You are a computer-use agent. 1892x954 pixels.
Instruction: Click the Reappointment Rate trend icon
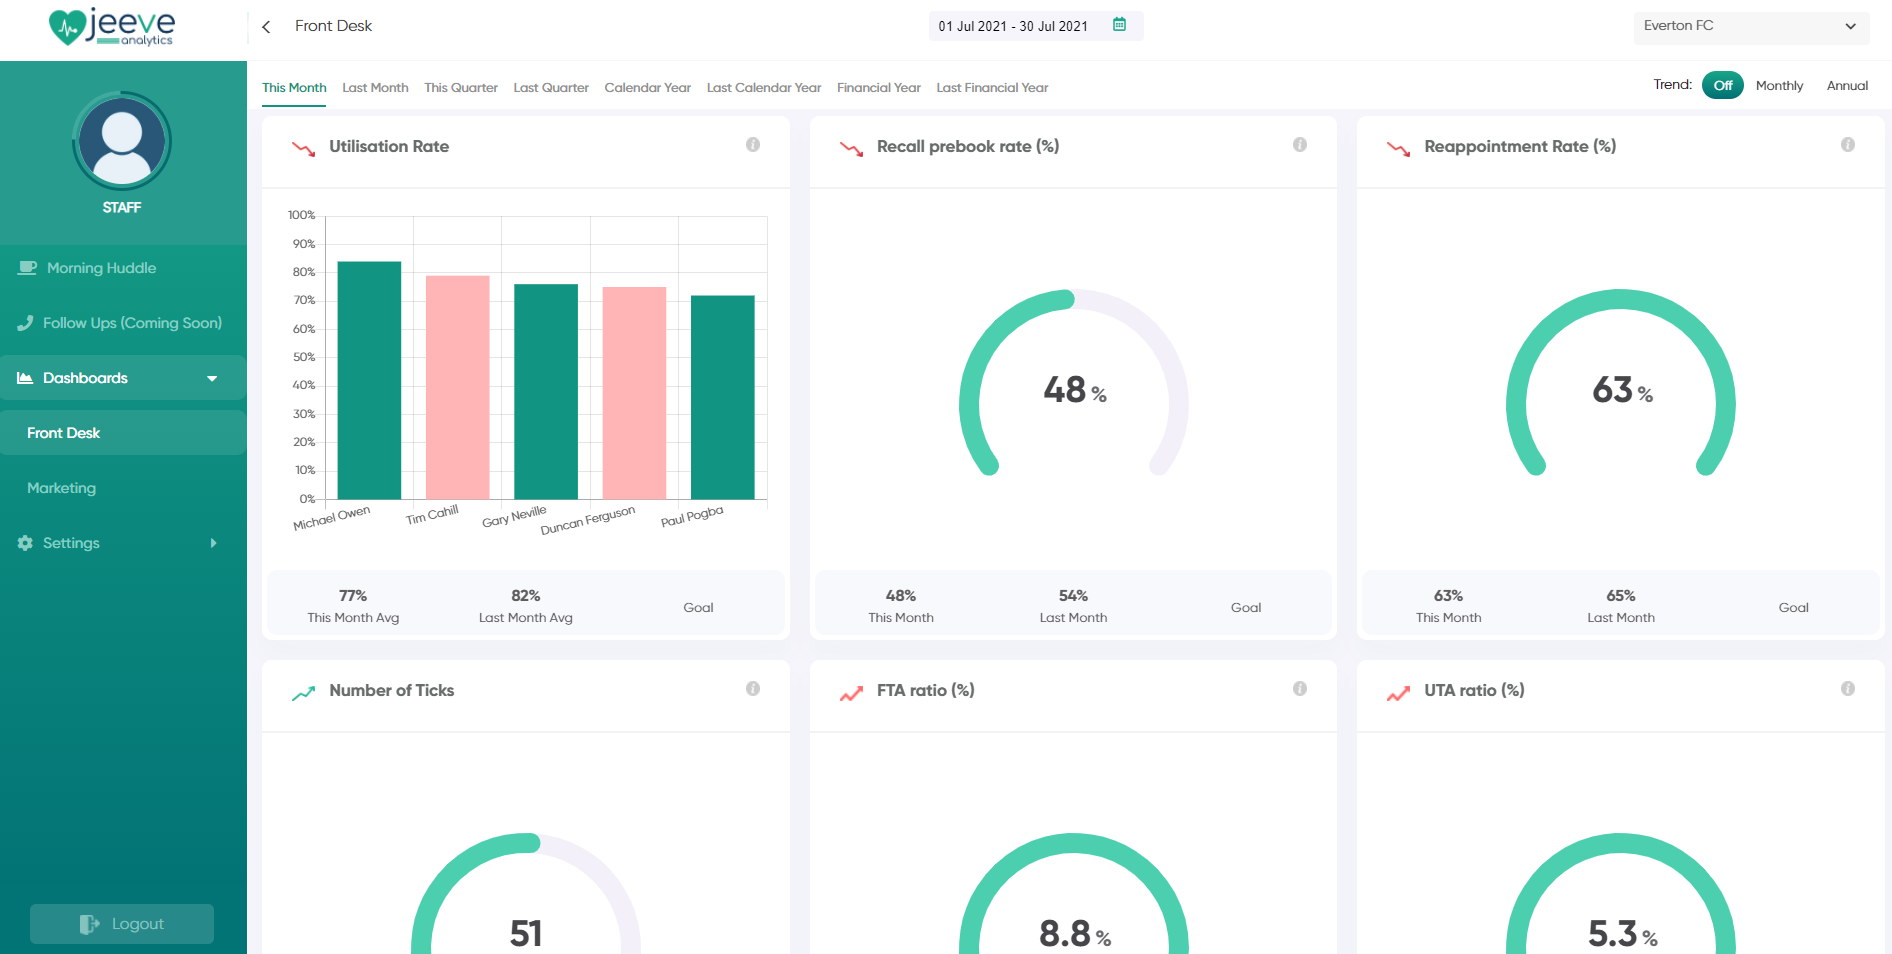point(1398,149)
